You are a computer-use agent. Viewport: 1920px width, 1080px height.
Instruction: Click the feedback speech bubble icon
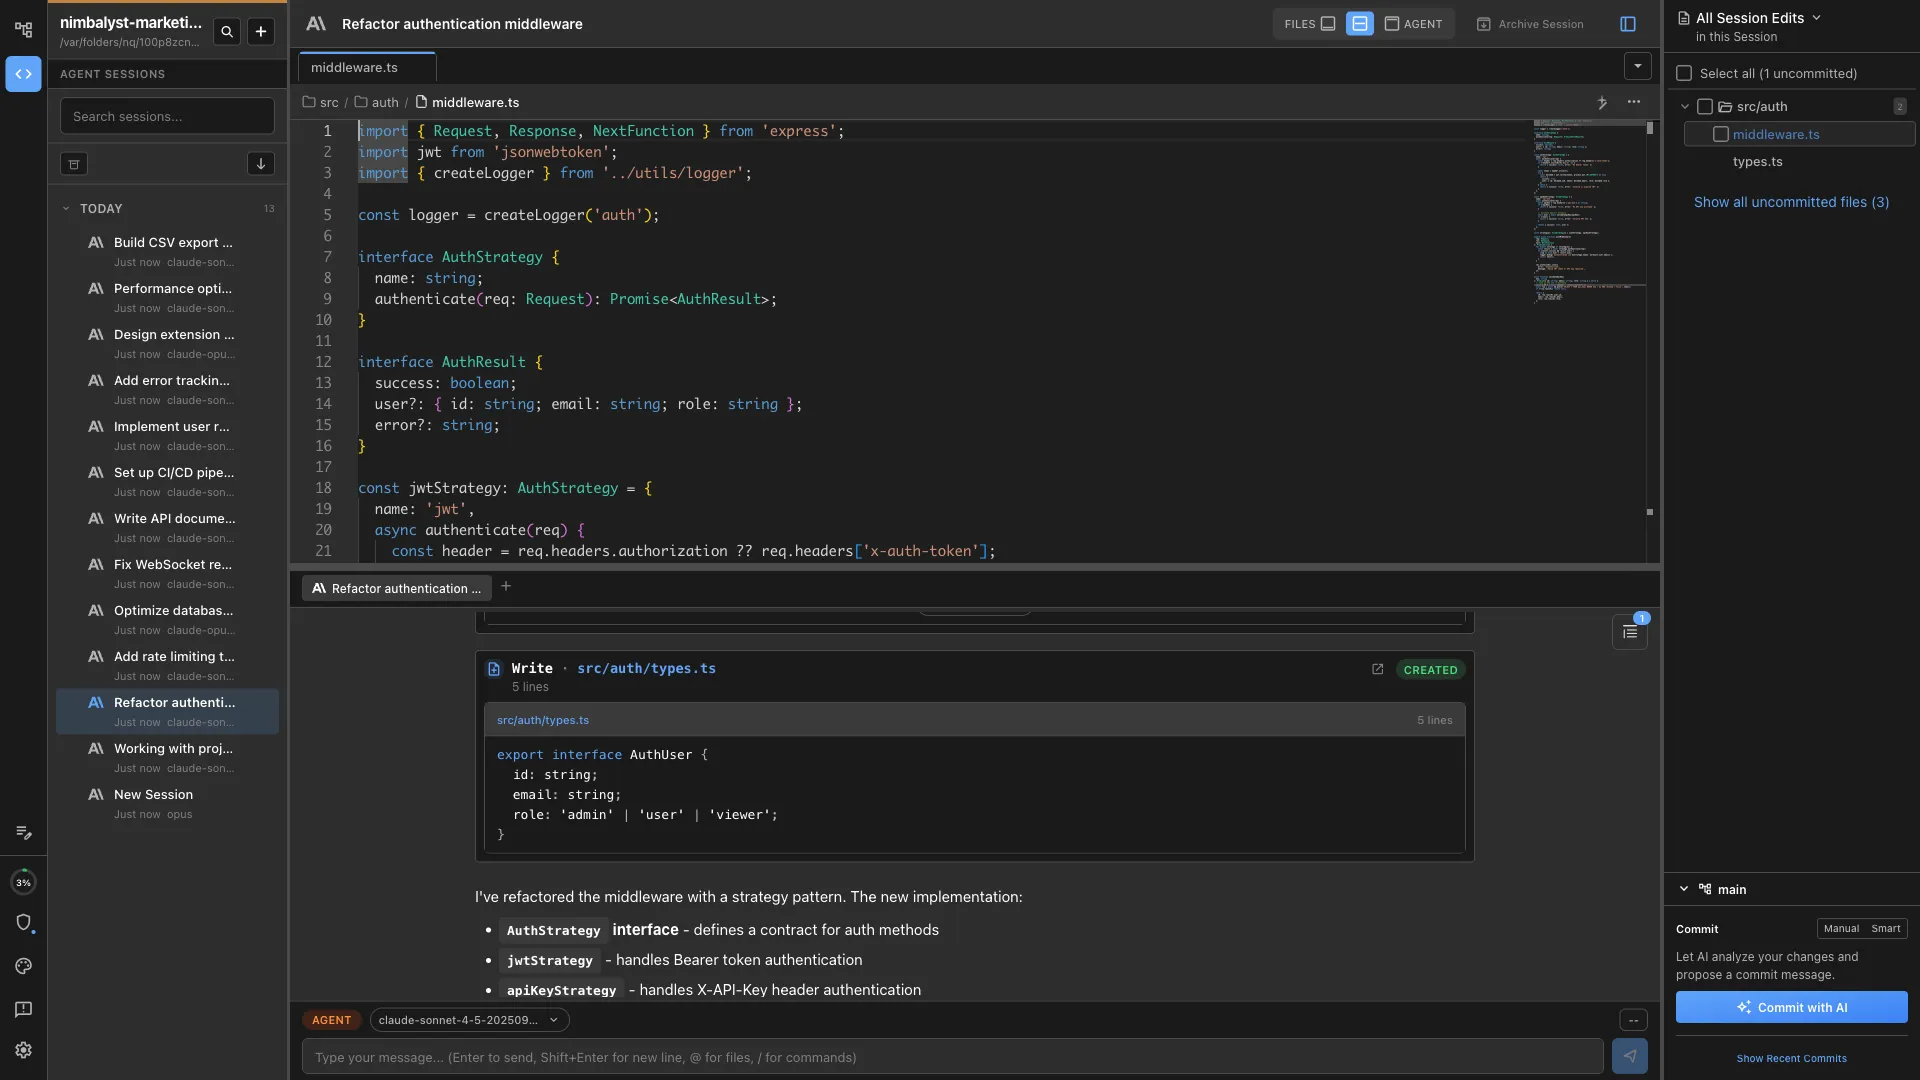tap(24, 1010)
